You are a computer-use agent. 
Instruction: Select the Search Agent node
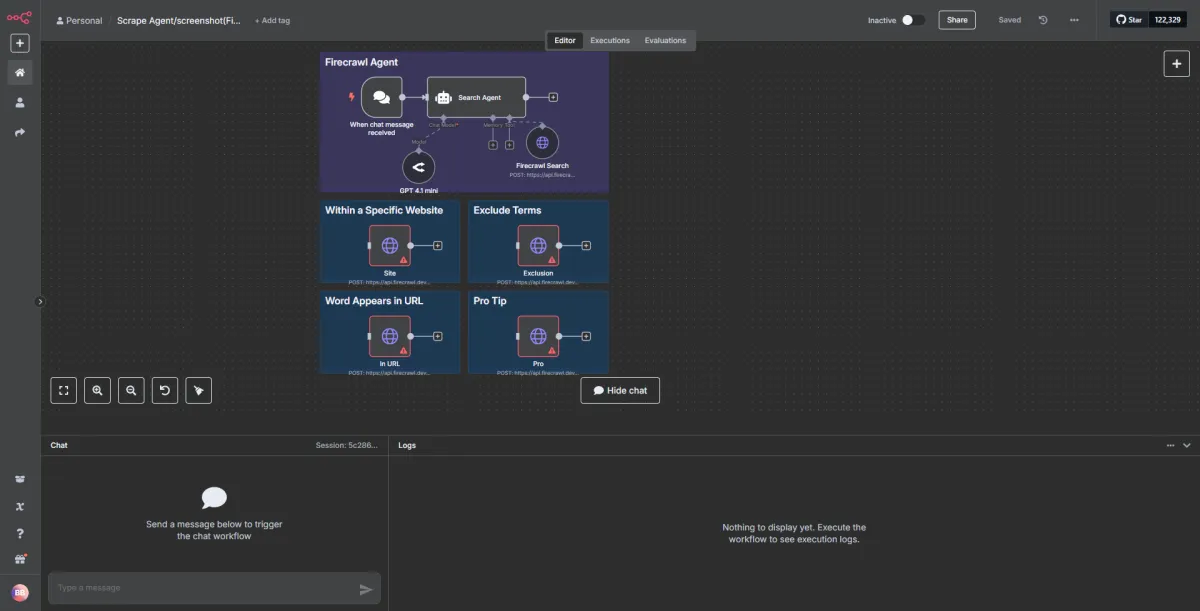pos(476,97)
